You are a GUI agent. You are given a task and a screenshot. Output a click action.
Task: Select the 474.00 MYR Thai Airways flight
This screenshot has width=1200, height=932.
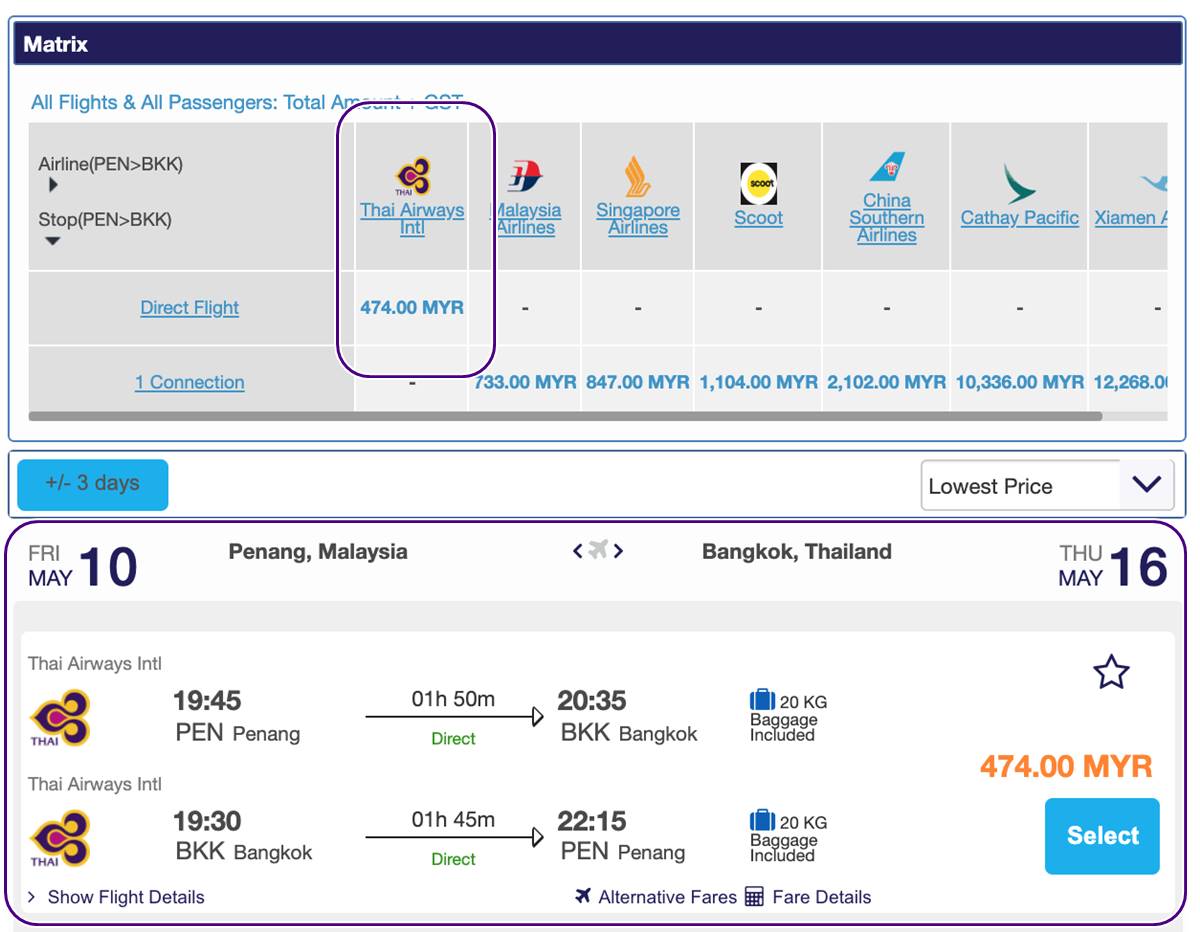pyautogui.click(x=1102, y=836)
